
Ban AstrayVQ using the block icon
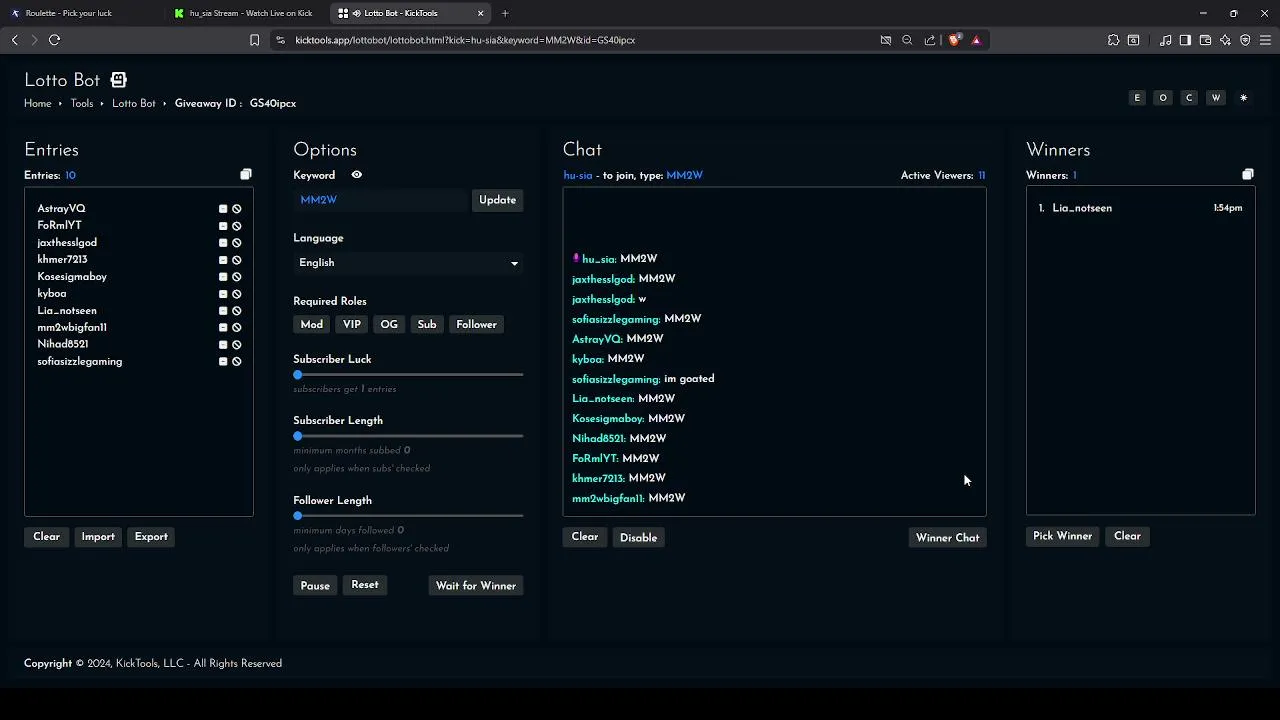tap(237, 209)
